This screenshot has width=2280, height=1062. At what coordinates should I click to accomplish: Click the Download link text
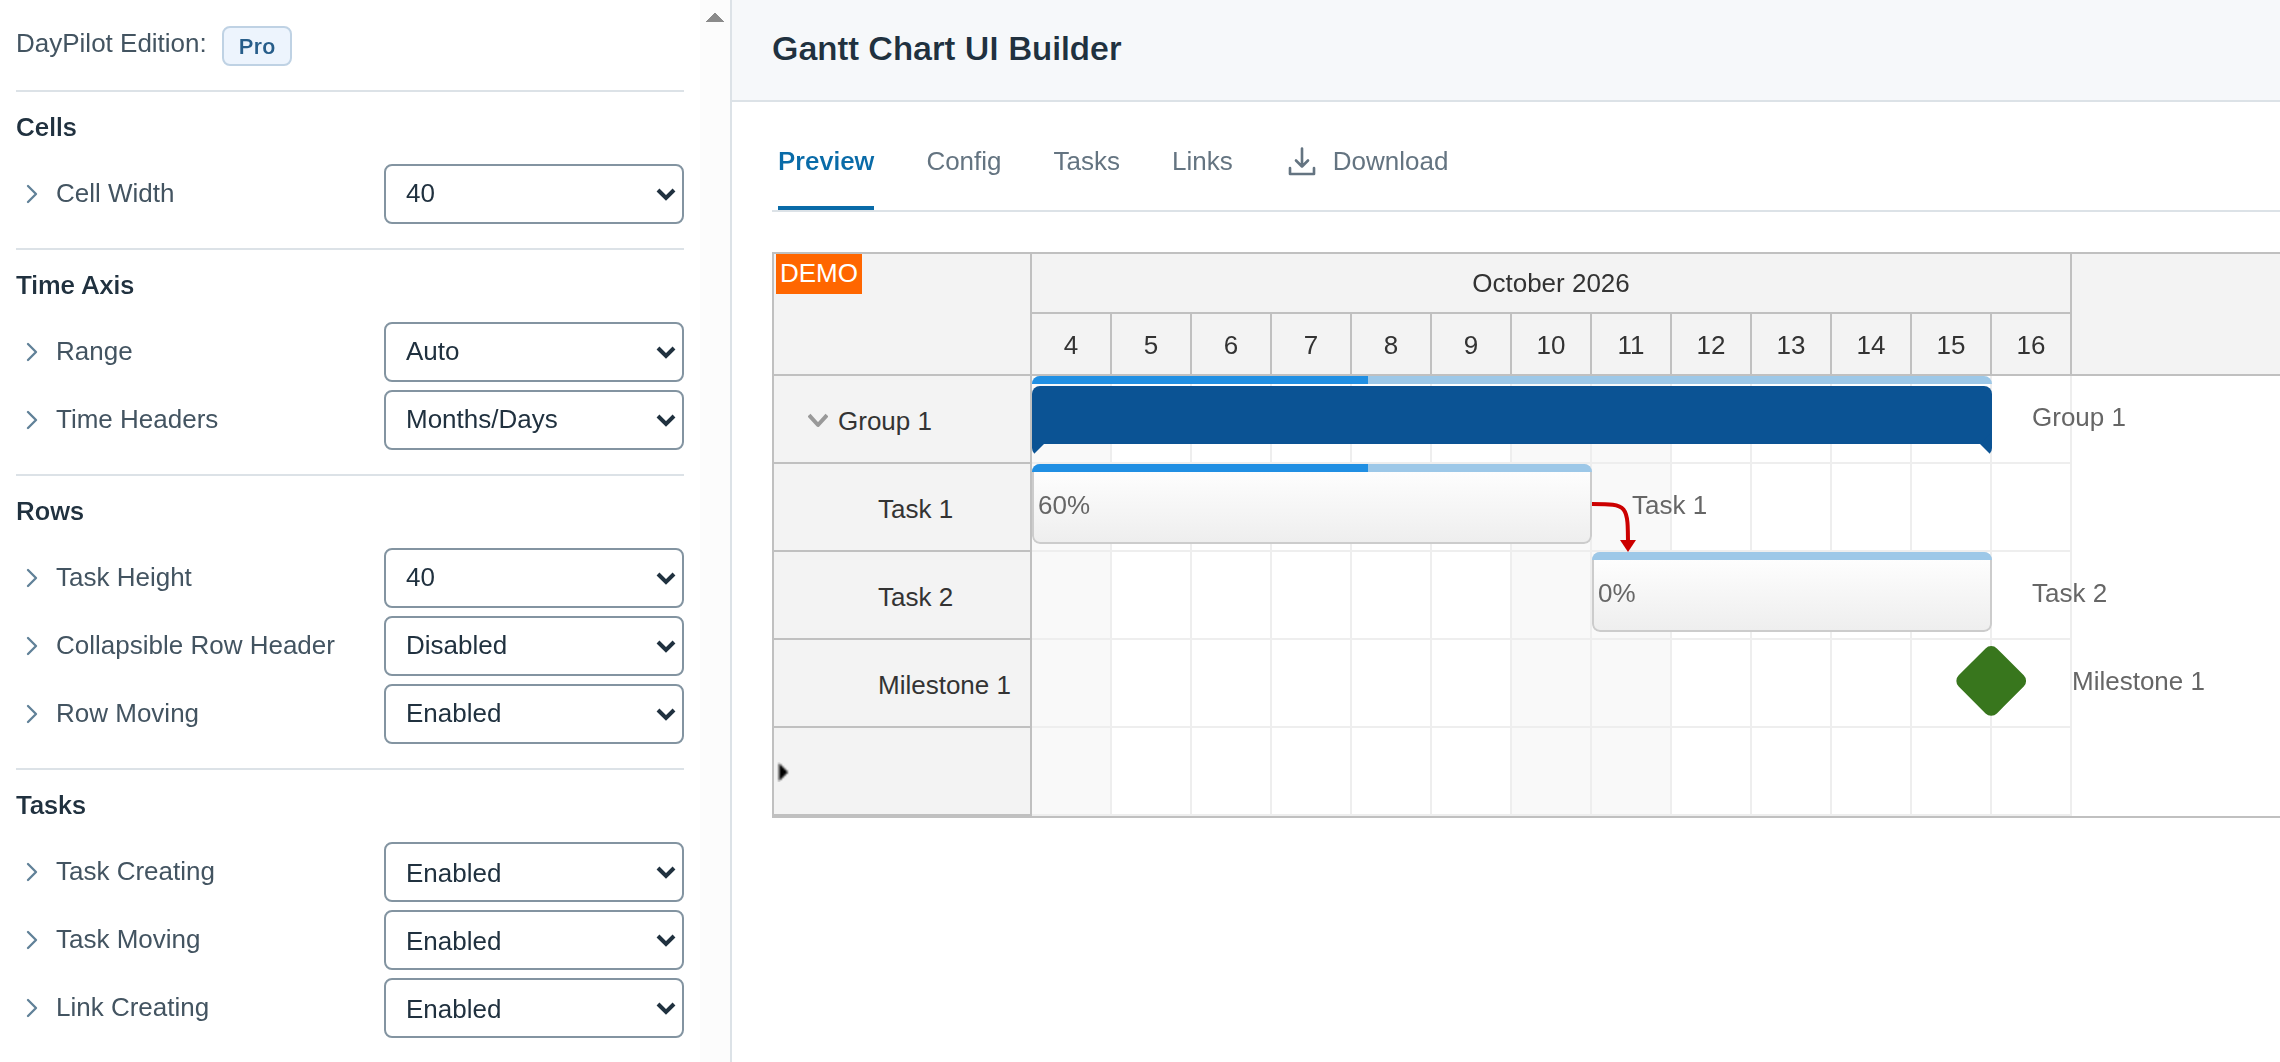[x=1390, y=161]
